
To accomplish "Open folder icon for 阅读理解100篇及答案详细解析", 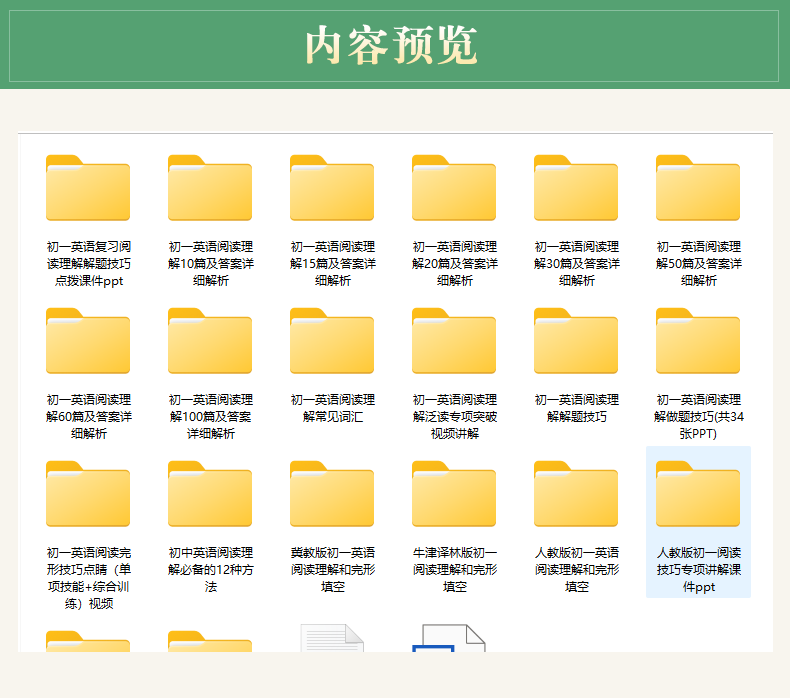I will [x=210, y=341].
